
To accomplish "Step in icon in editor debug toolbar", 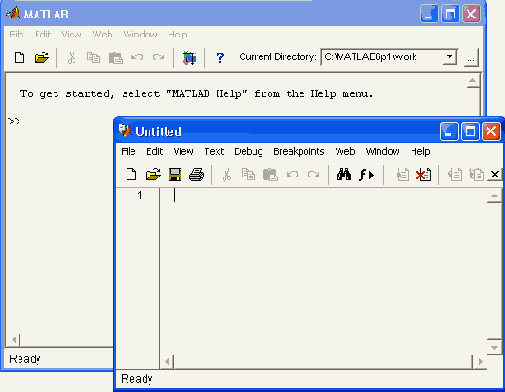I will (476, 174).
